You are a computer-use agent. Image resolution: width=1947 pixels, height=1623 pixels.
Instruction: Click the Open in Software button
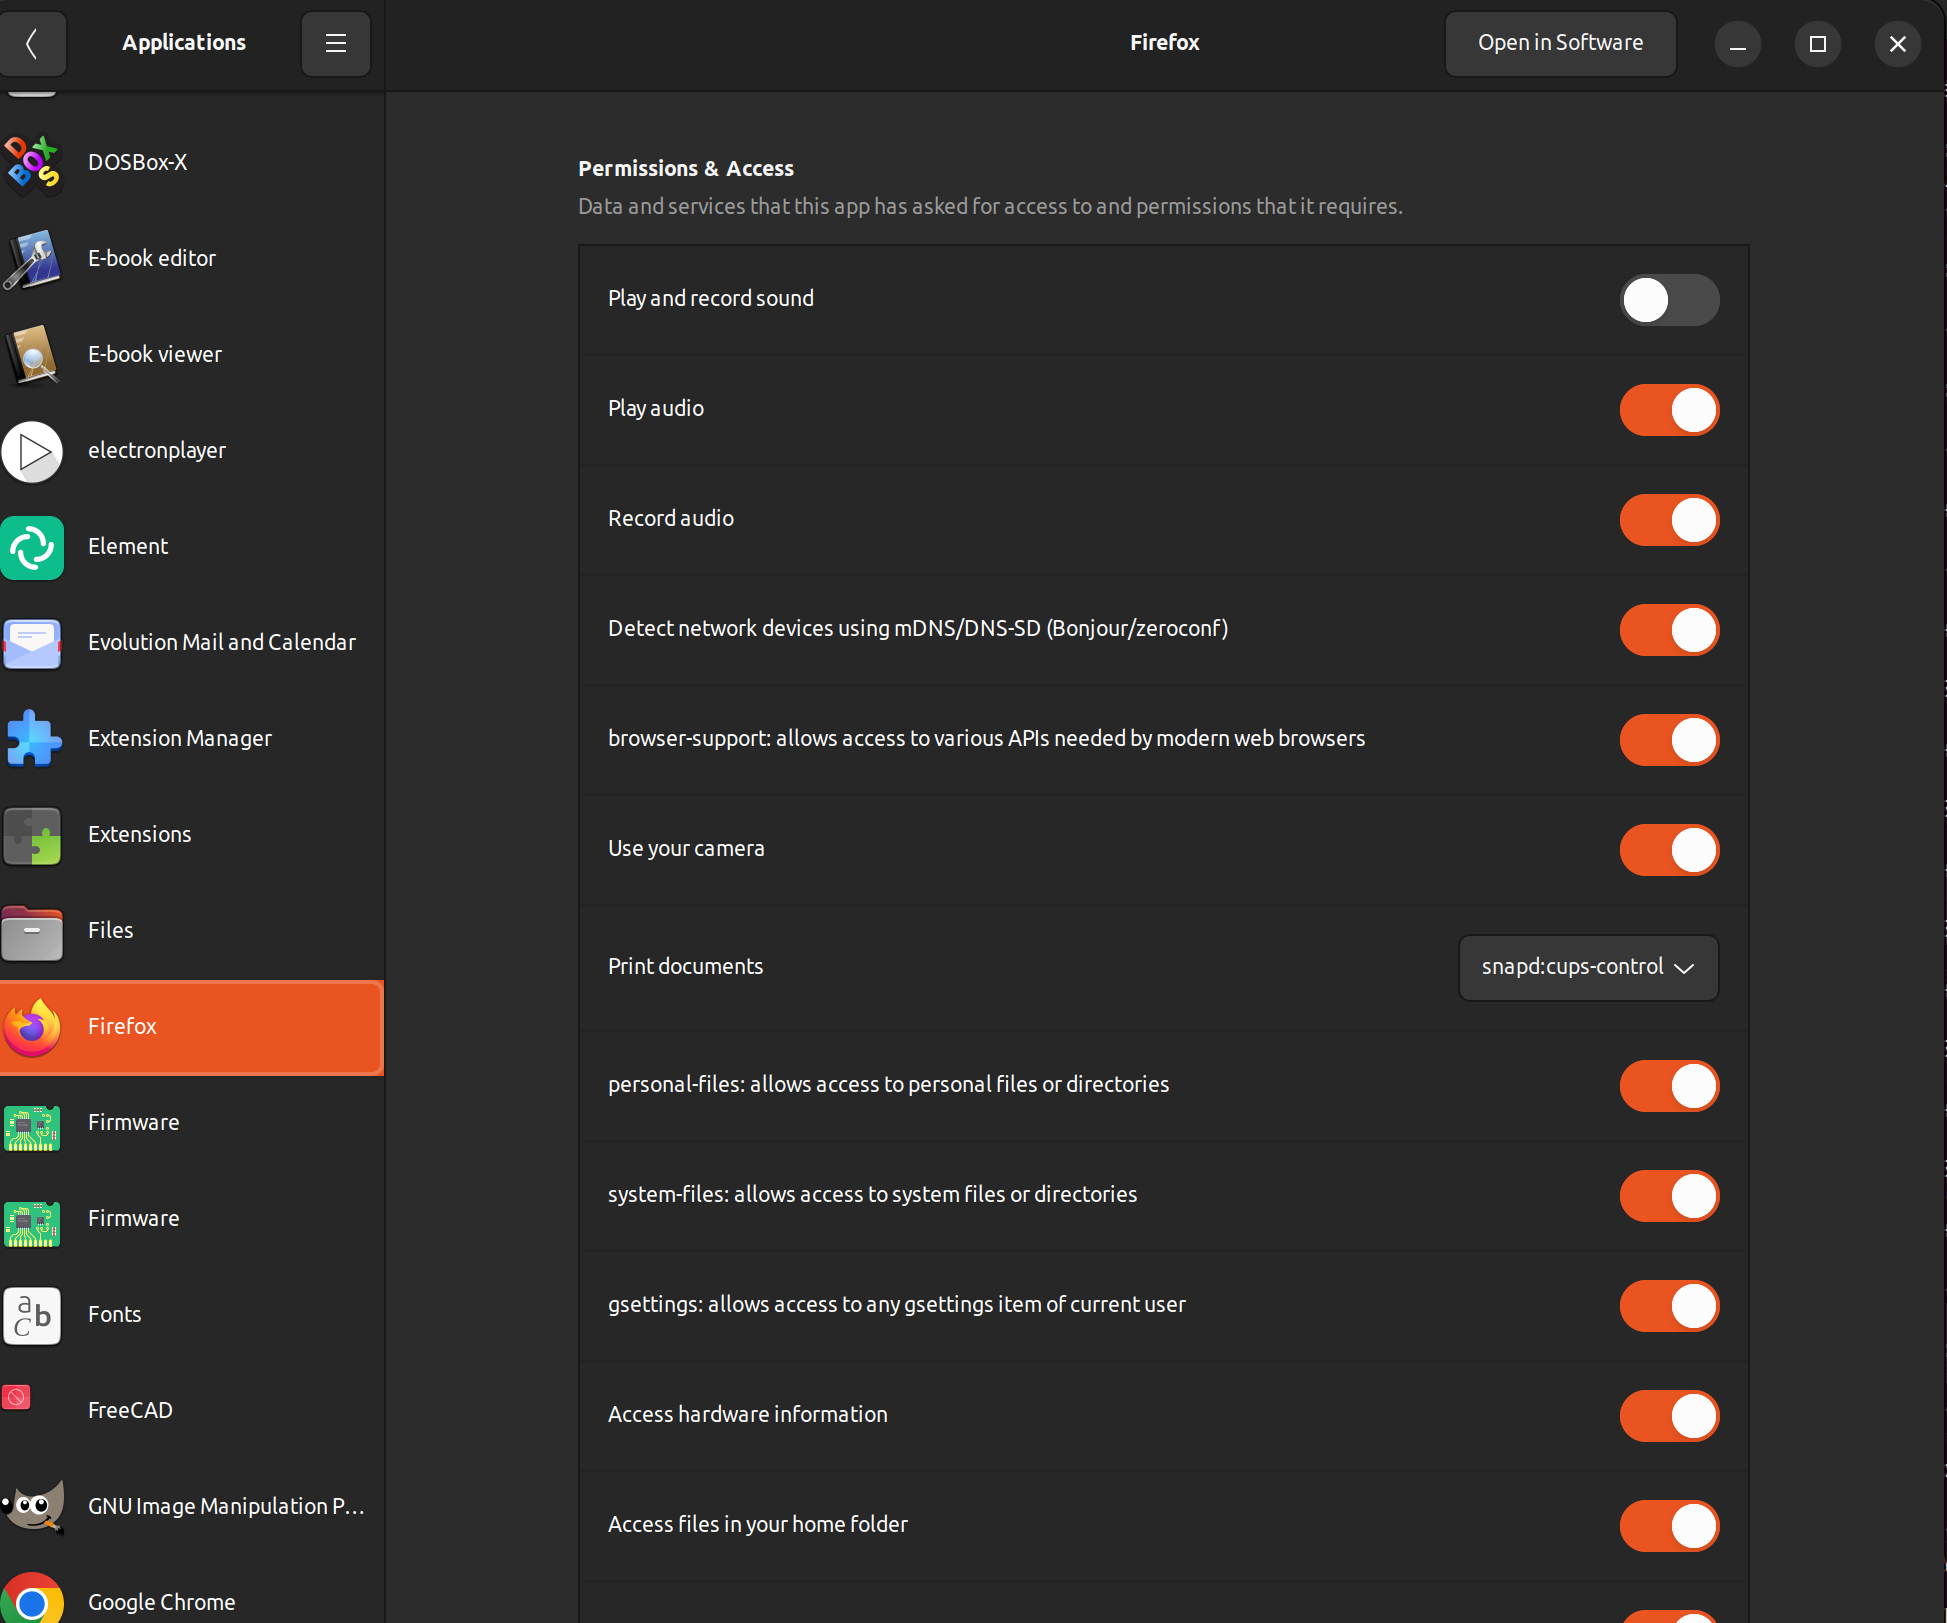1560,43
